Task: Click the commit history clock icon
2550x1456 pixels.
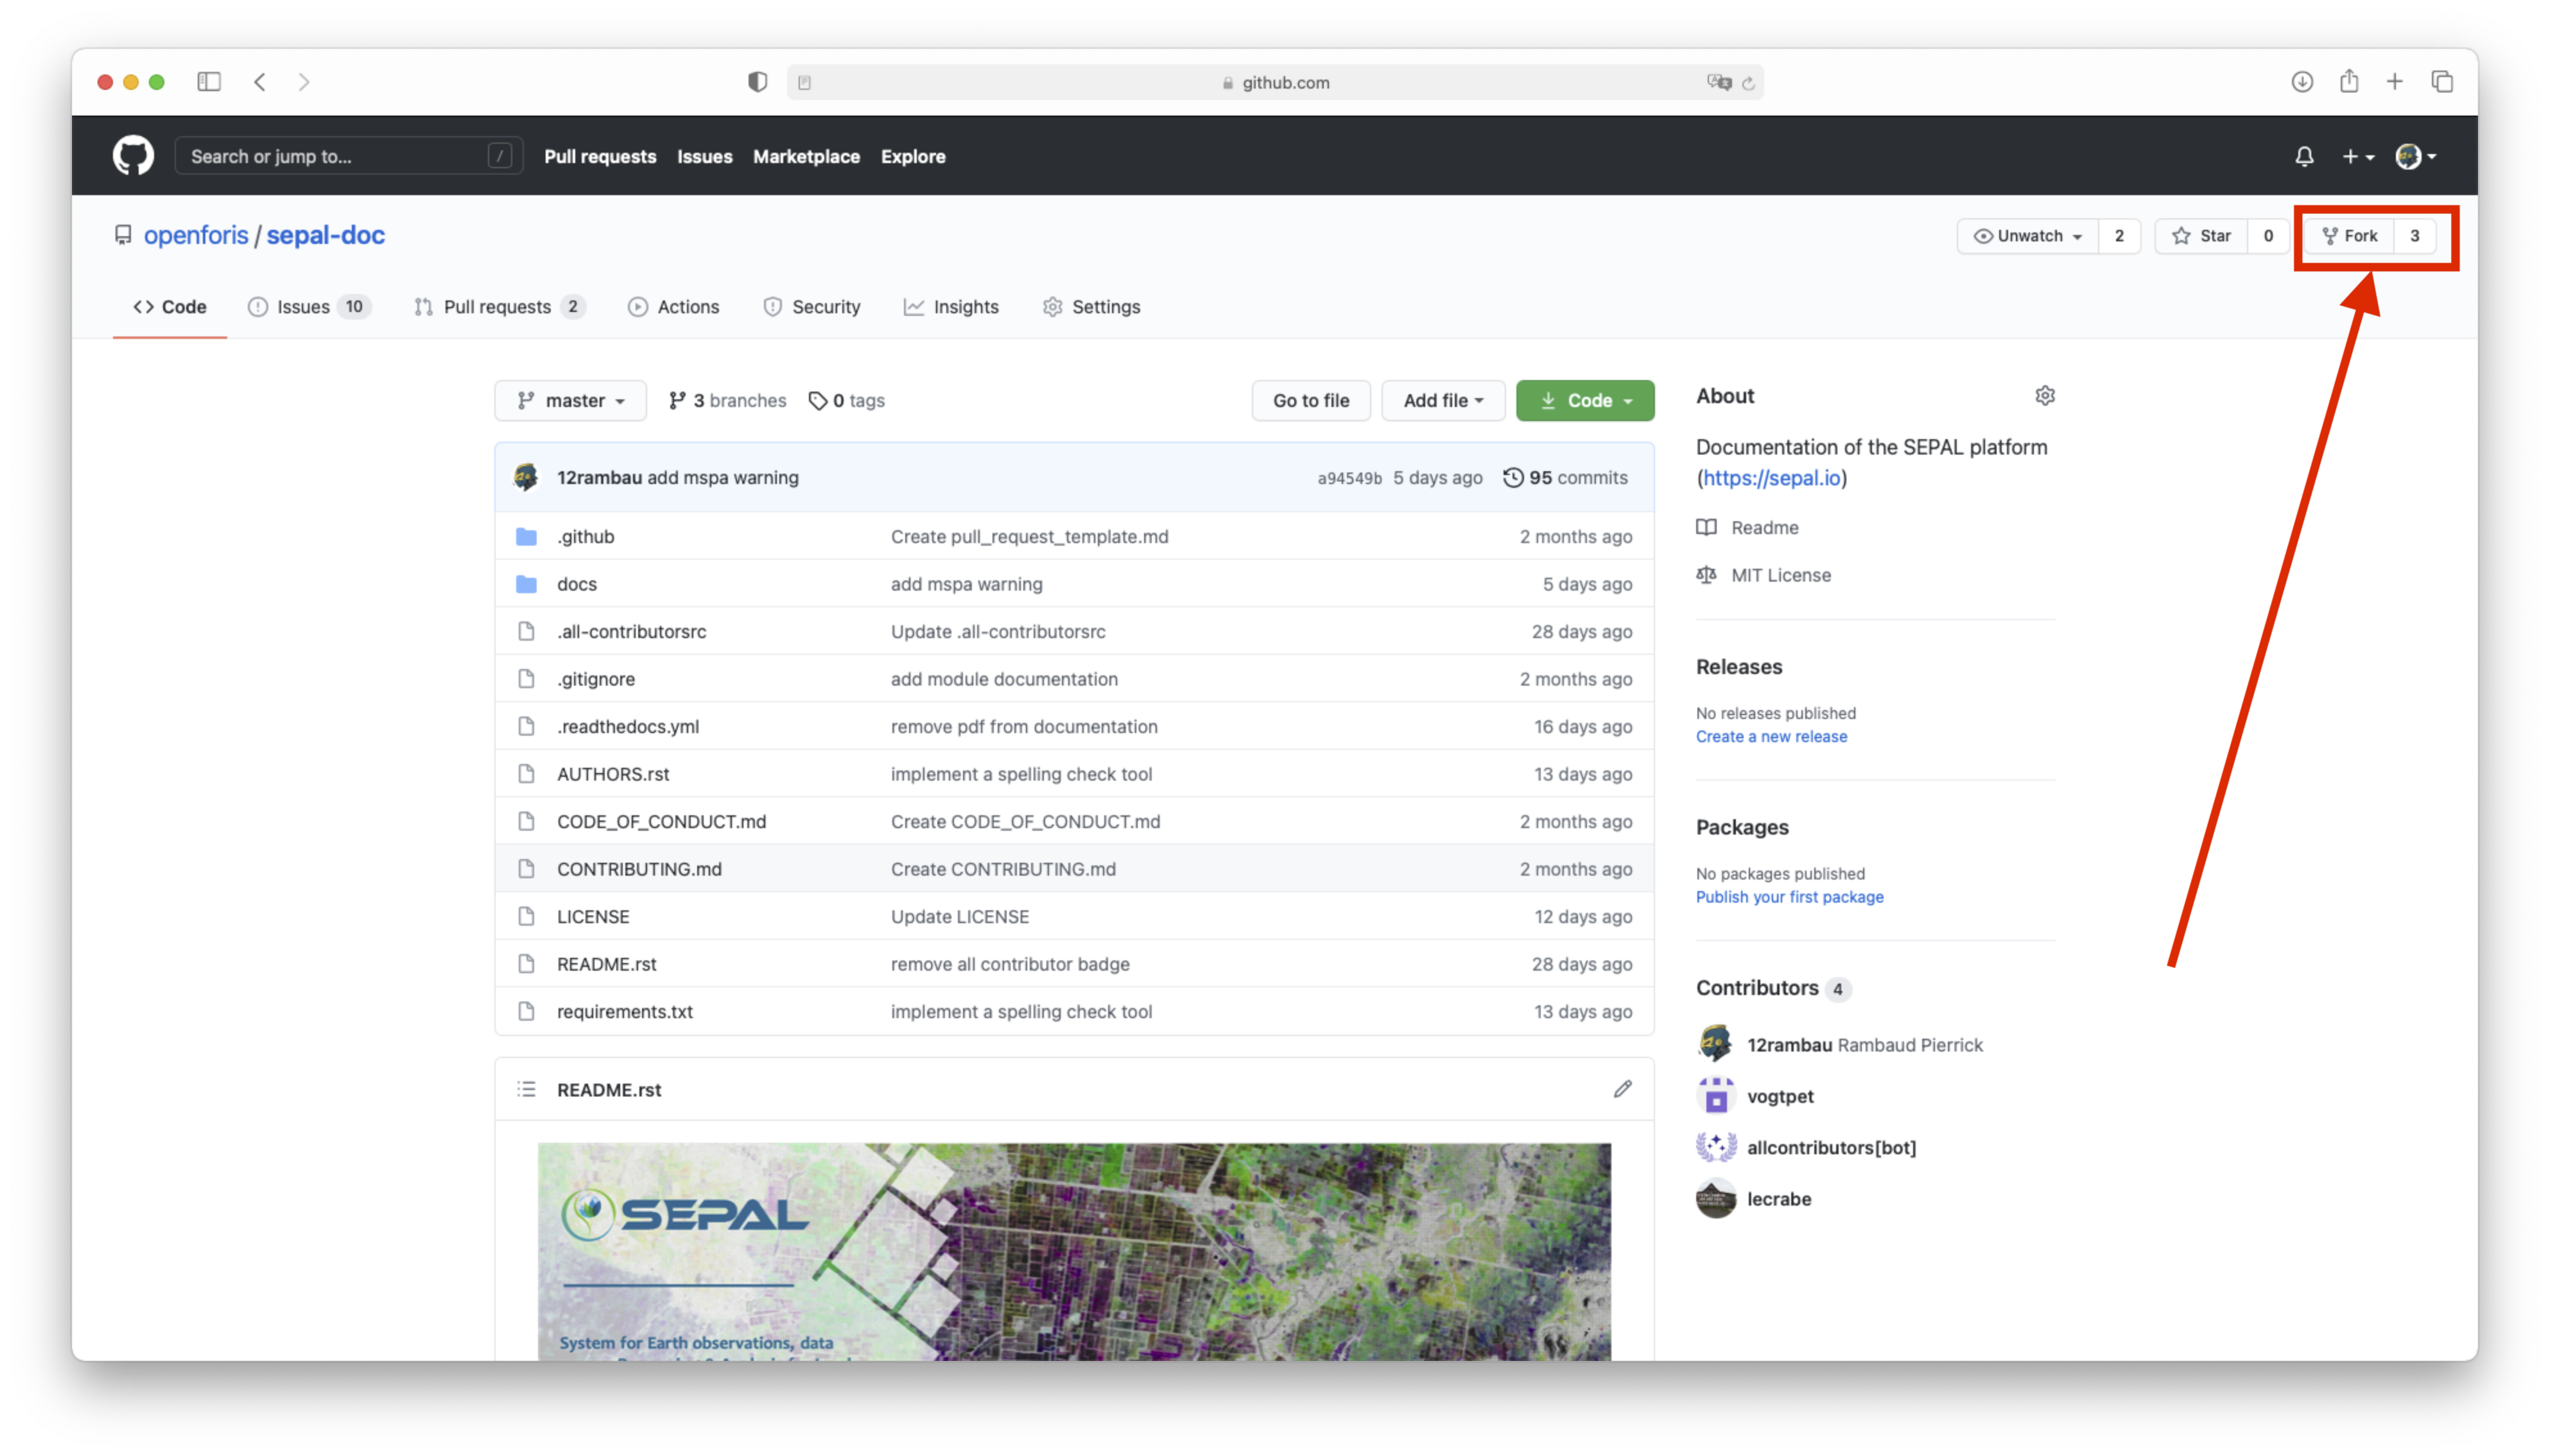Action: [x=1513, y=477]
